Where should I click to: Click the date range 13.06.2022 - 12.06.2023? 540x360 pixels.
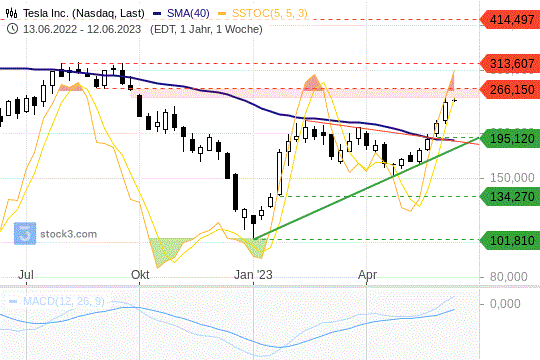pos(82,29)
